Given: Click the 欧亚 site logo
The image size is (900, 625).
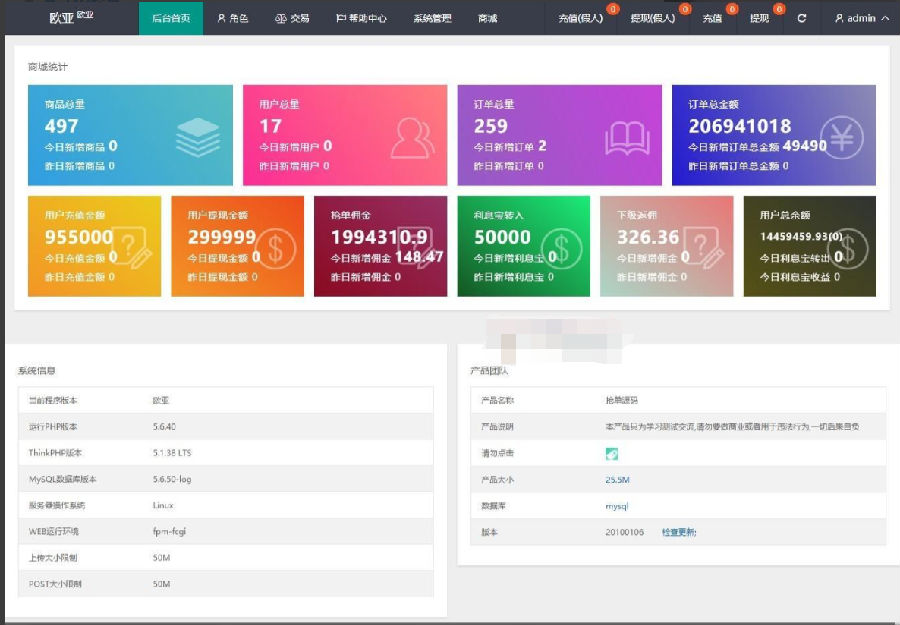Looking at the screenshot, I should 71,17.
